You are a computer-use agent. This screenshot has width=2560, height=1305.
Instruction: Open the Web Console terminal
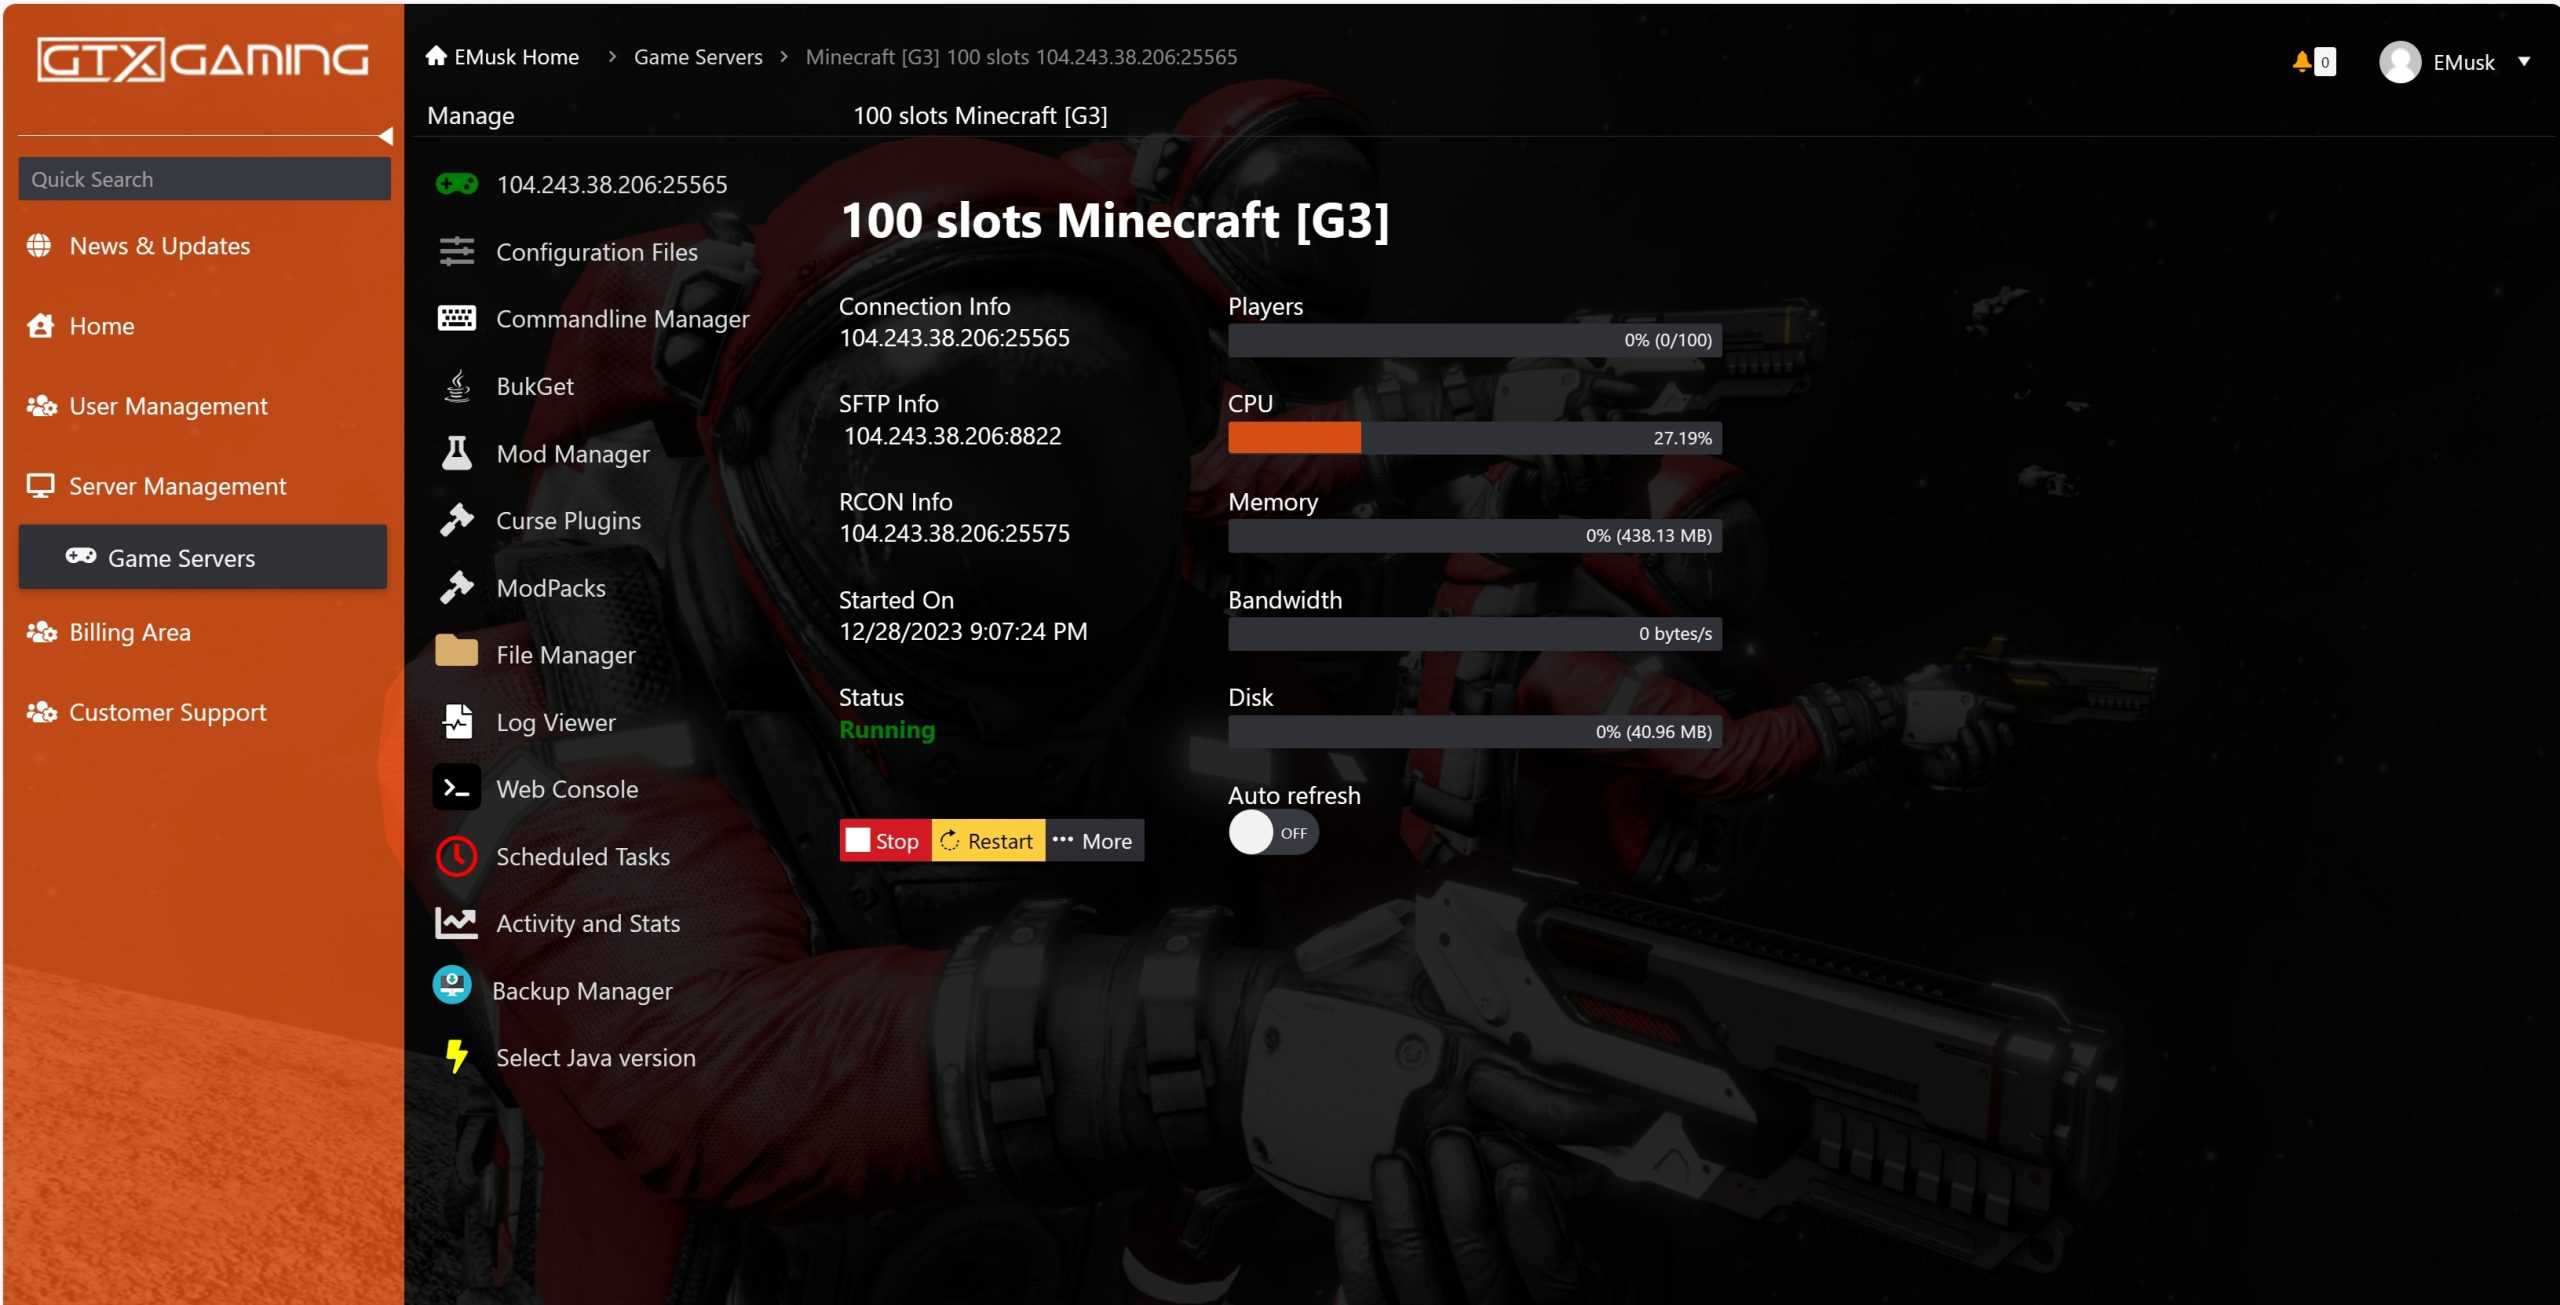pos(566,788)
